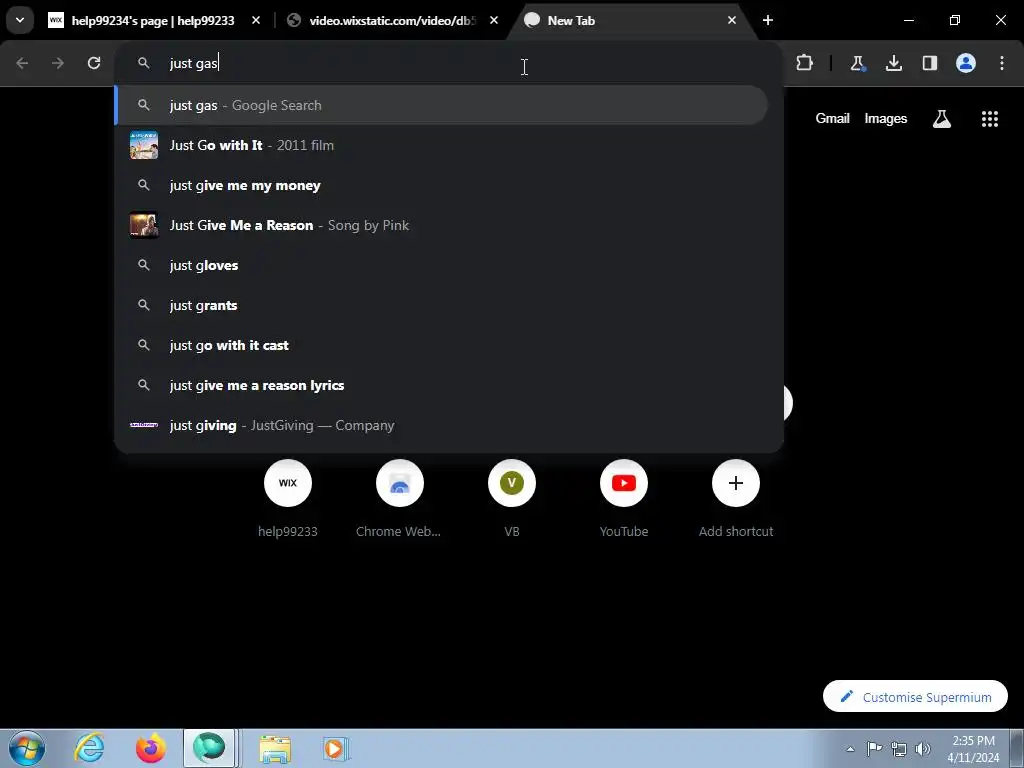
Task: Select the New Tab tab
Action: tap(627, 21)
